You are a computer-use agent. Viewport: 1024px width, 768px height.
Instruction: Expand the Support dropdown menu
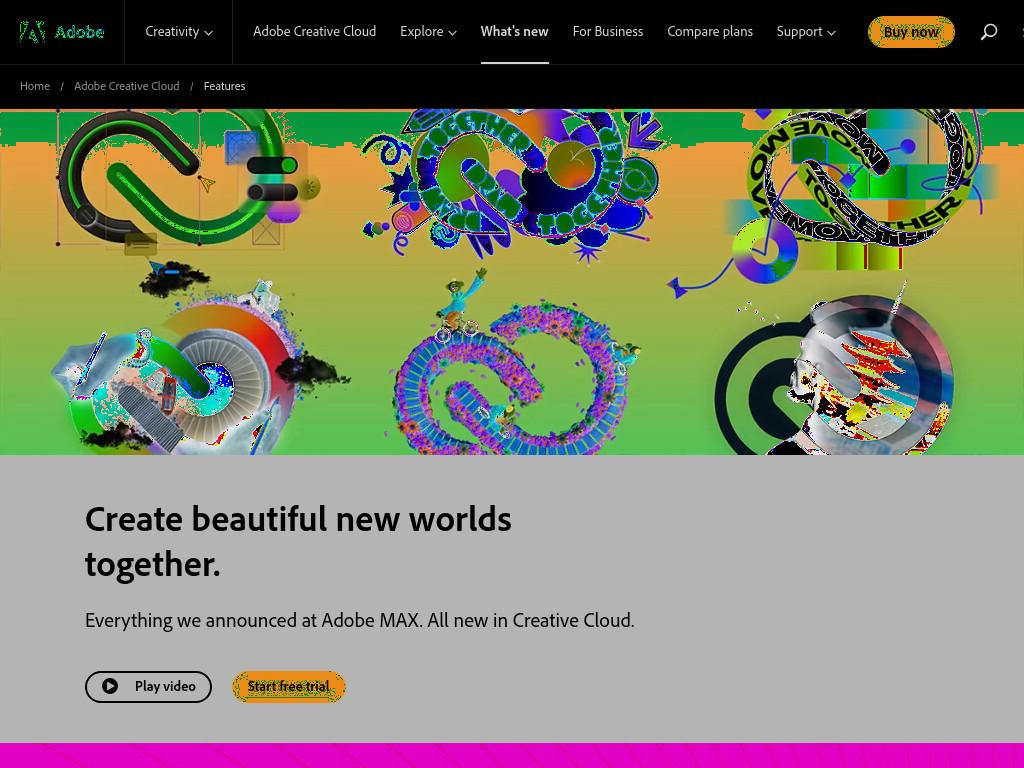pyautogui.click(x=806, y=31)
